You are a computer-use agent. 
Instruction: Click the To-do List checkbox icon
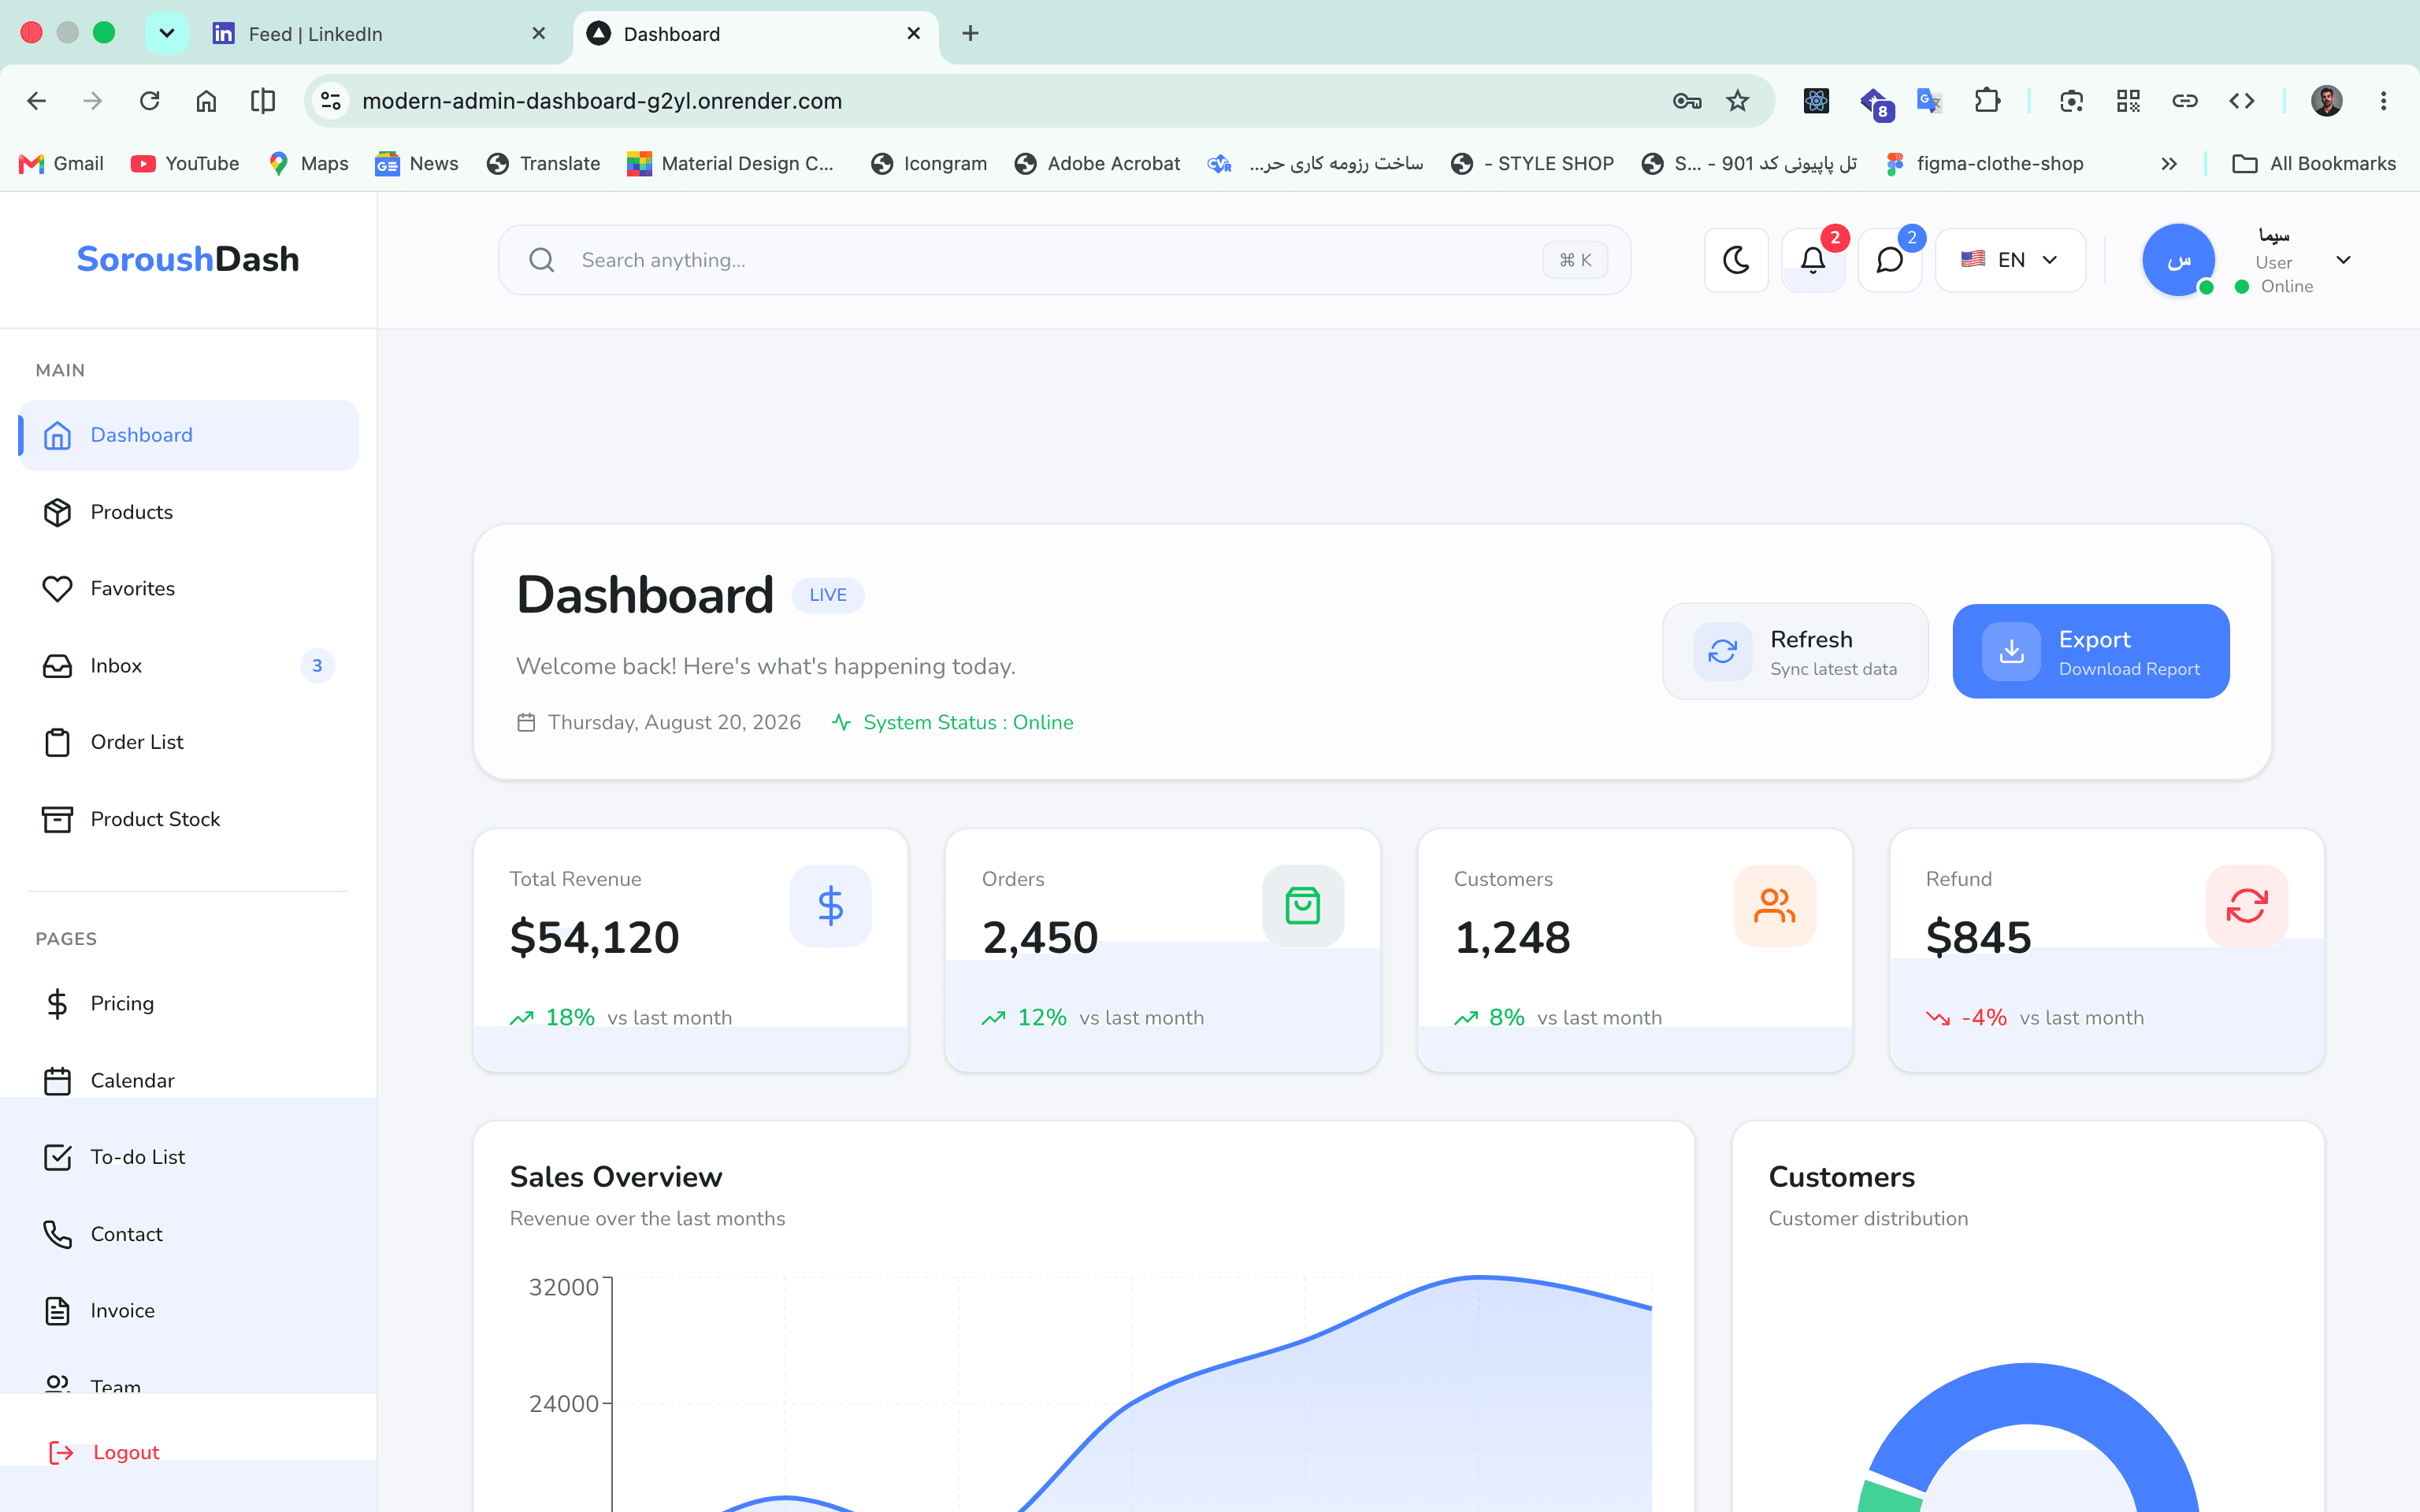pyautogui.click(x=57, y=1157)
